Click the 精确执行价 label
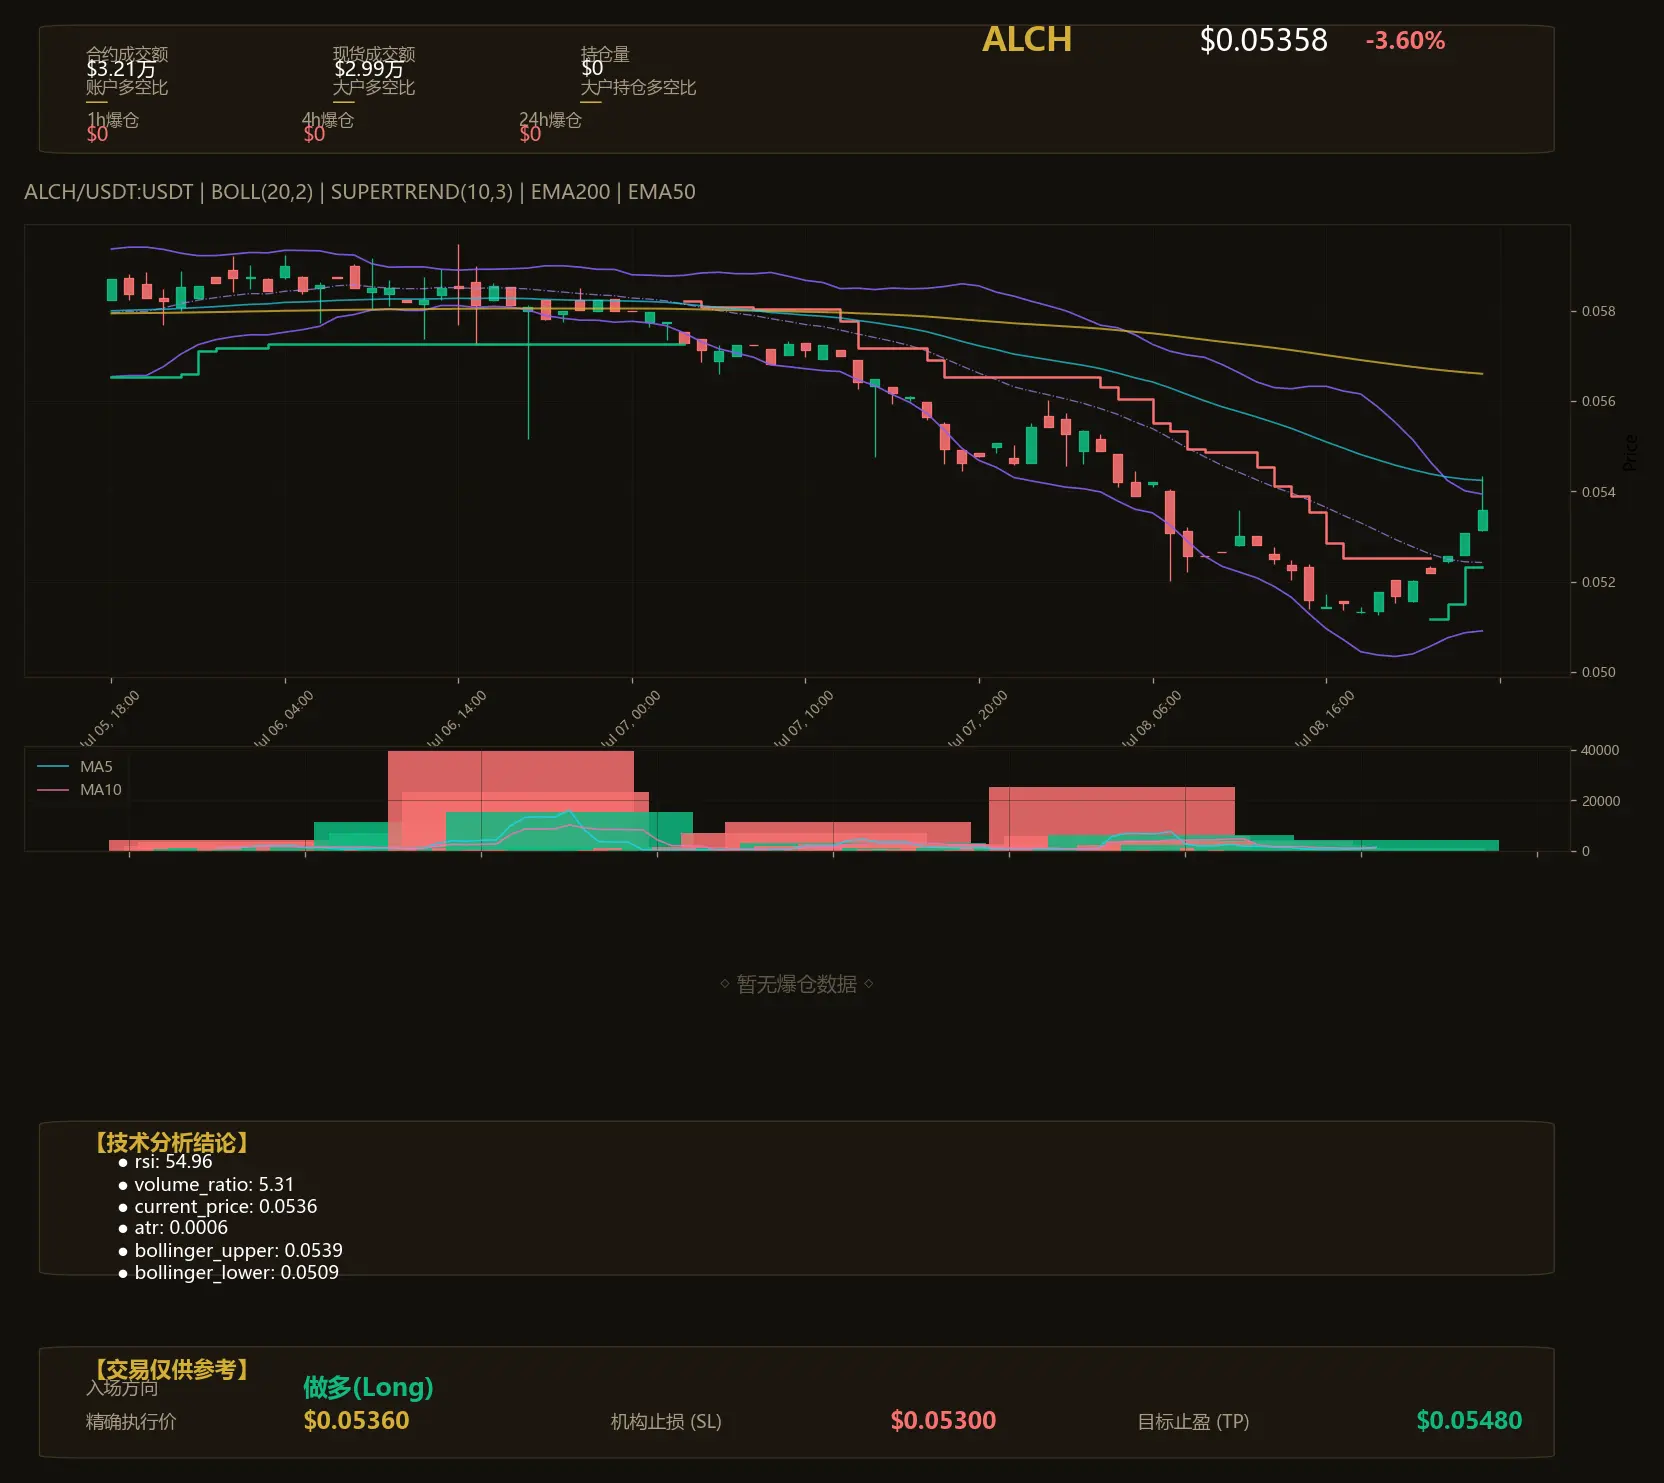Viewport: 1664px width, 1483px height. 131,1422
